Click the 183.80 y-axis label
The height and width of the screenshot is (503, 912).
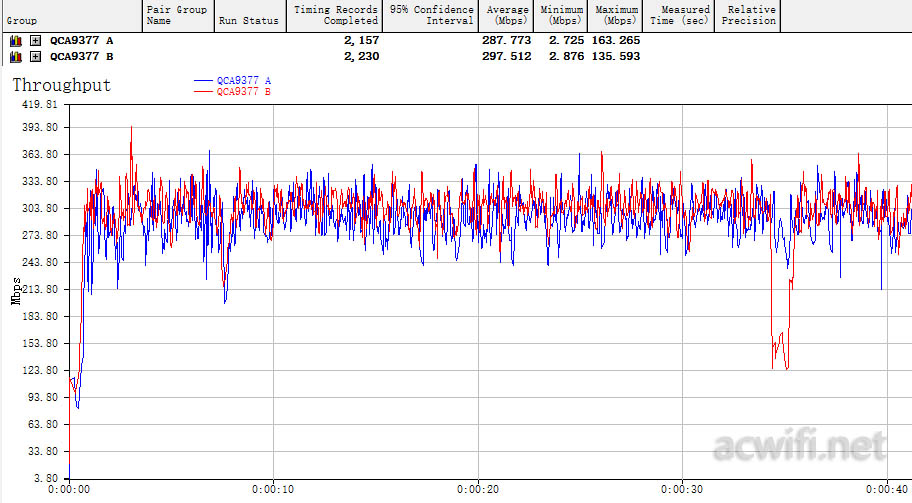pos(40,316)
